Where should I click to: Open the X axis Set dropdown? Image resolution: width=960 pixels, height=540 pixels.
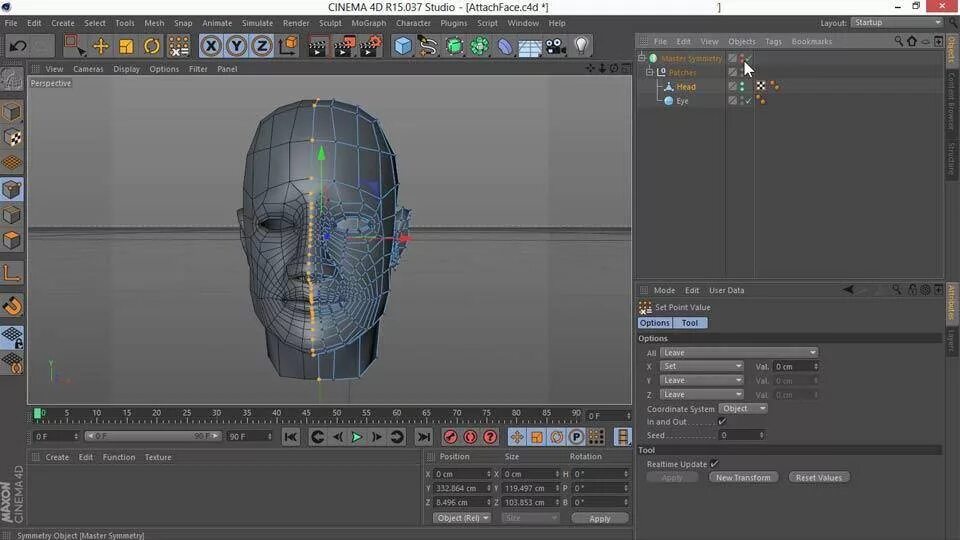tap(702, 366)
